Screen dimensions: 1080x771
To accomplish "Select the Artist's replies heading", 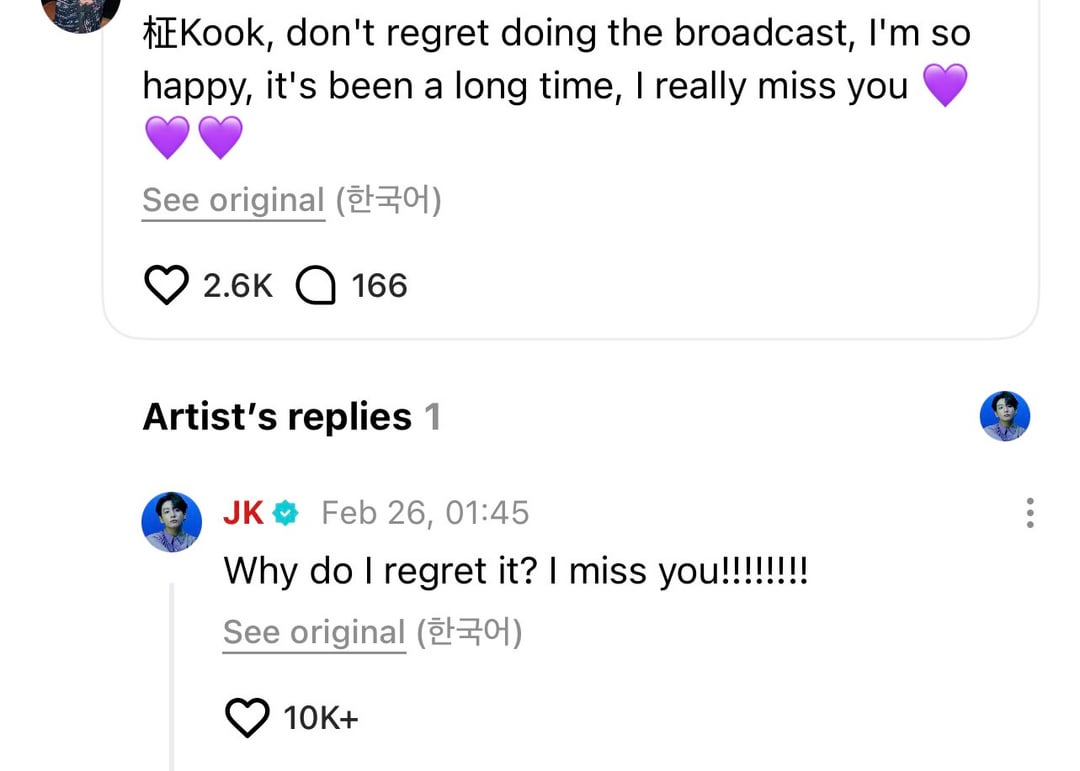I will click(277, 417).
